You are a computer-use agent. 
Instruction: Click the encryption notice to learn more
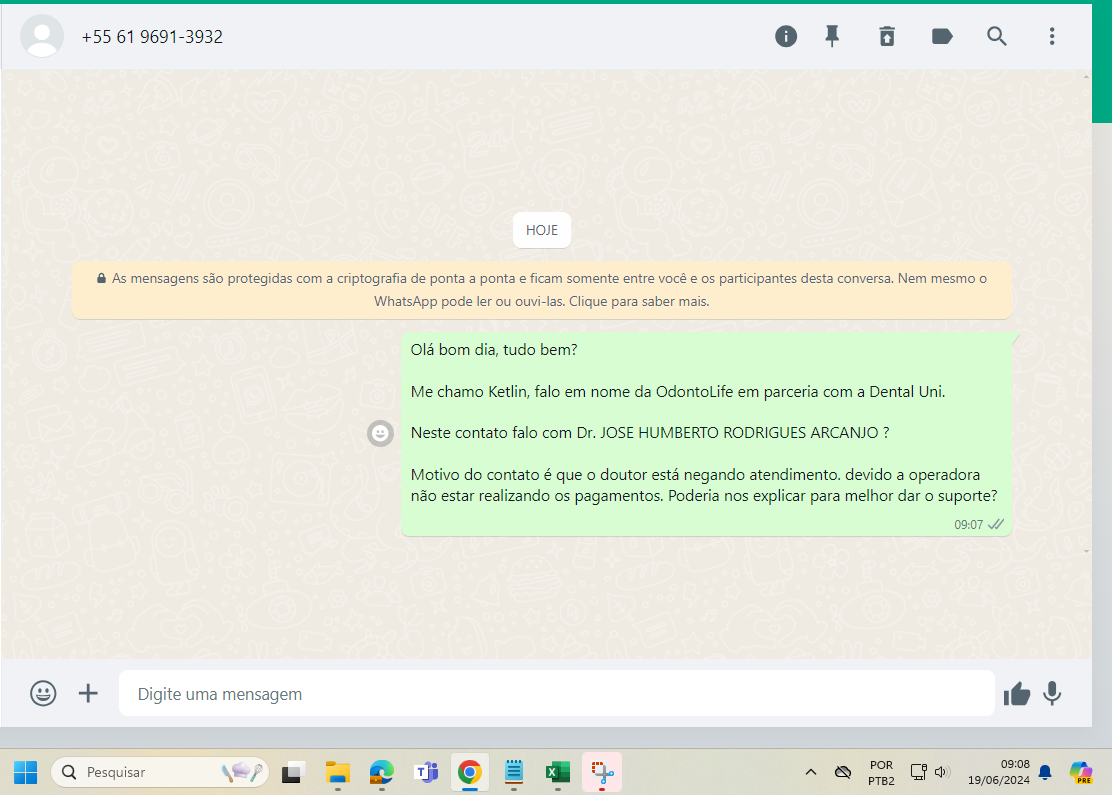(x=542, y=289)
